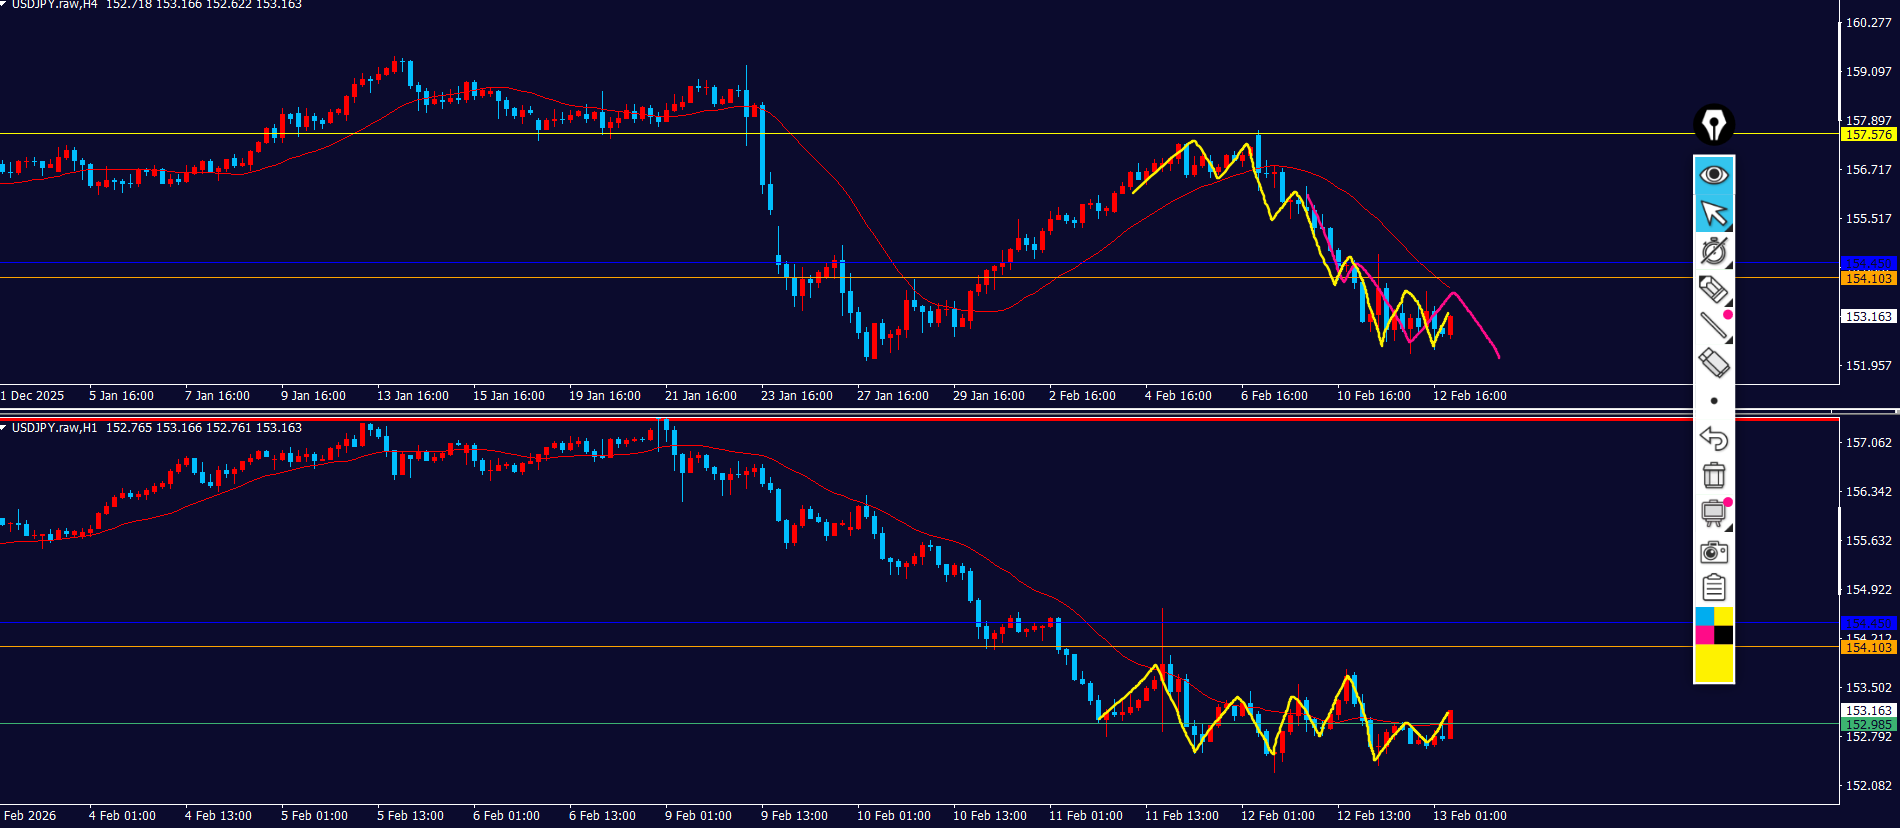The width and height of the screenshot is (1900, 828).
Task: Clear drawings with the trash can icon
Action: 1713,475
